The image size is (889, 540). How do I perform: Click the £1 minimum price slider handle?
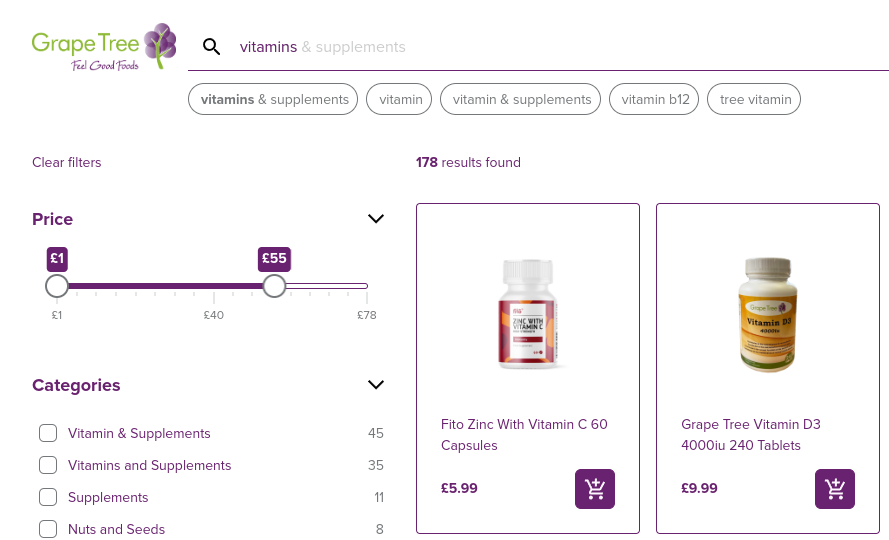57,286
